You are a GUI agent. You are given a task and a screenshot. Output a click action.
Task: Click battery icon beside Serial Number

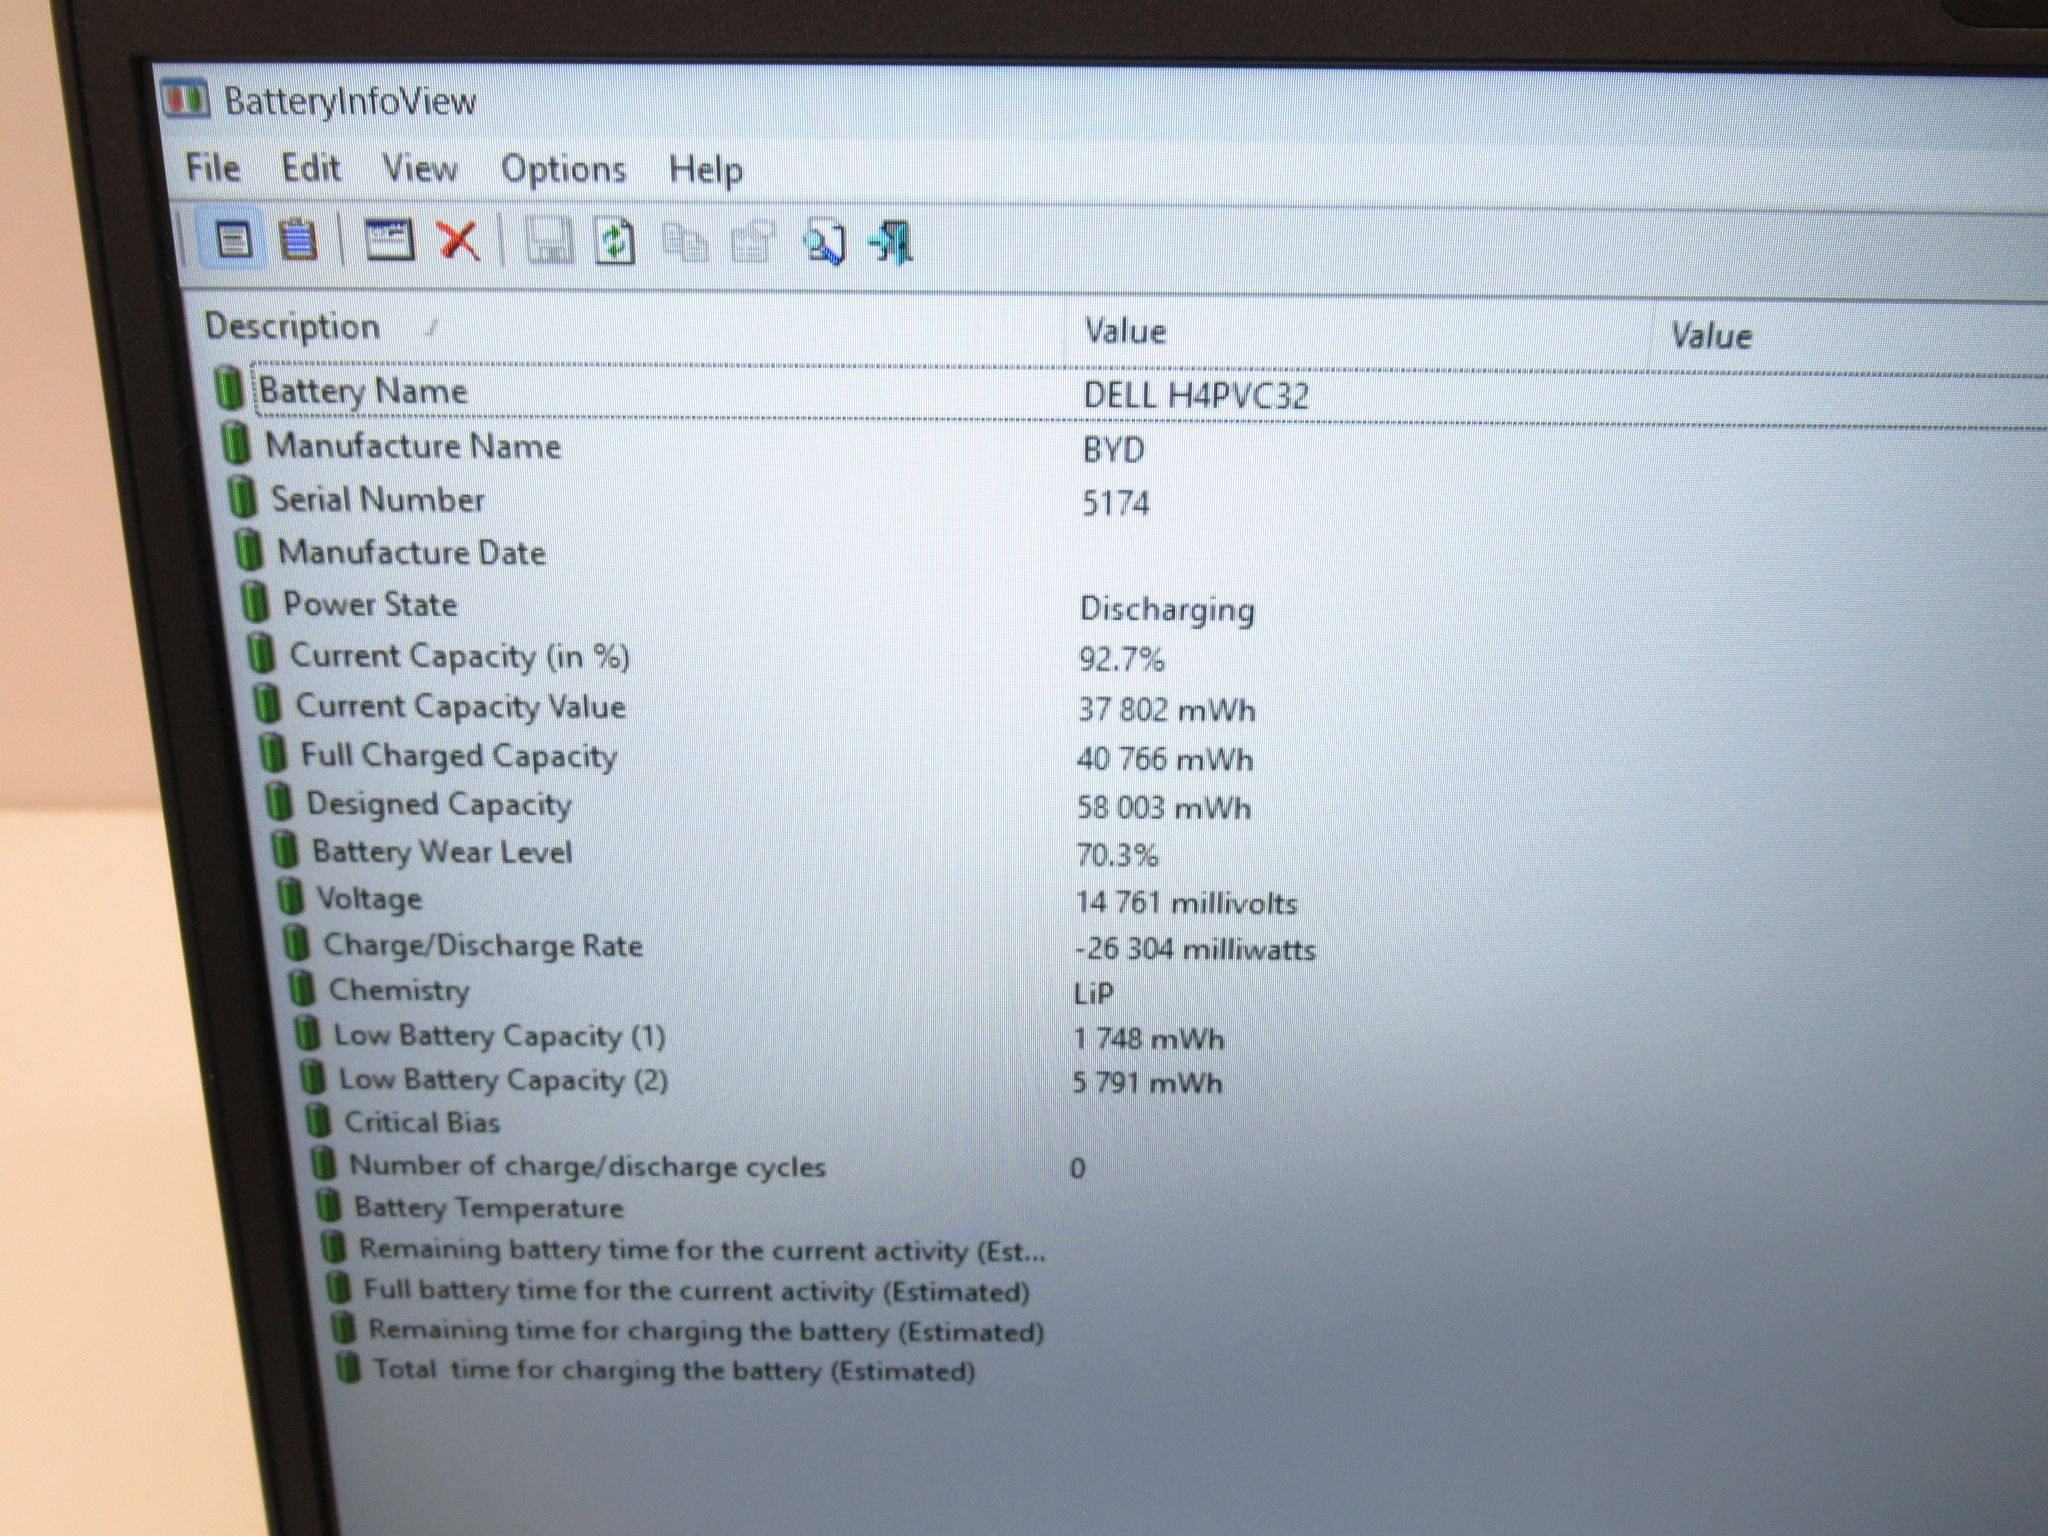click(x=242, y=496)
